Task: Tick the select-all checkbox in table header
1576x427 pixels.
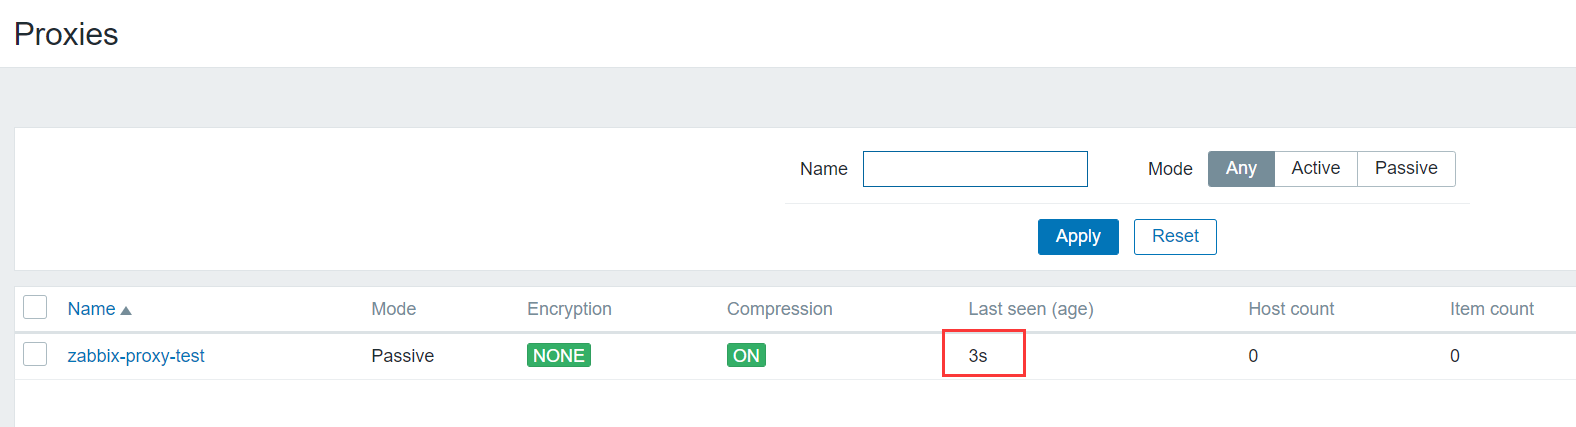Action: pyautogui.click(x=35, y=307)
